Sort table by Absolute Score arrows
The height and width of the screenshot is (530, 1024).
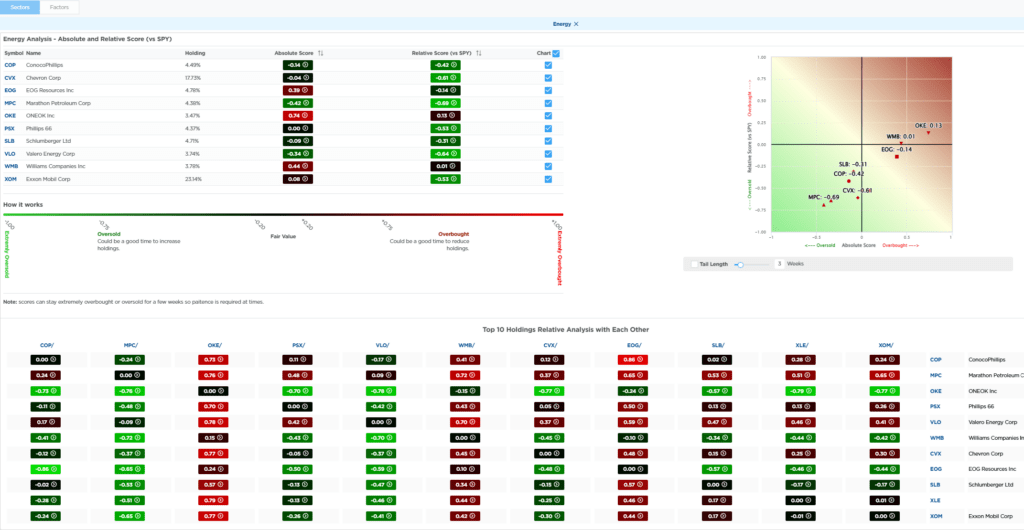coord(321,53)
